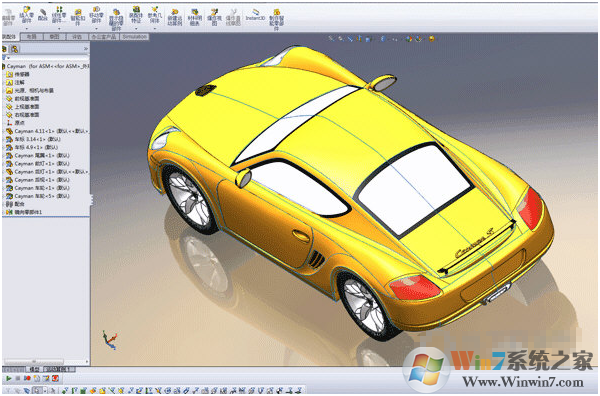
Task: Click Show Hidden Components tool
Action: (116, 20)
